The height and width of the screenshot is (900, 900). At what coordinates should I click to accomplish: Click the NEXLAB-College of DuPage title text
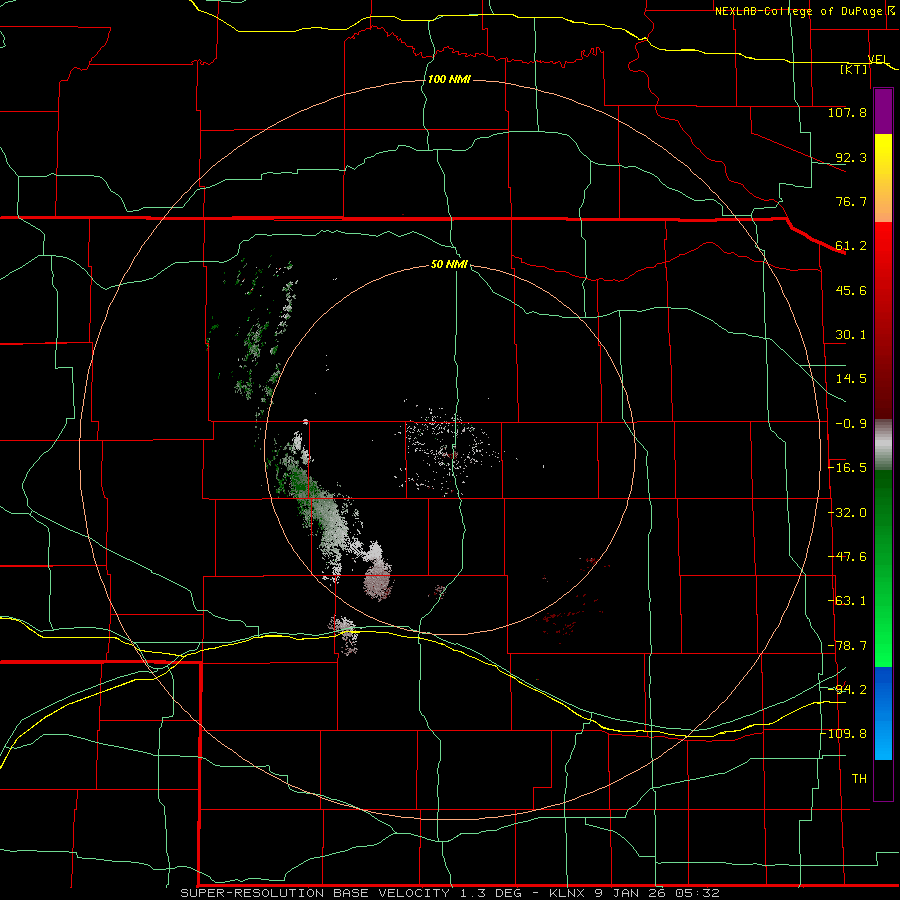point(798,11)
